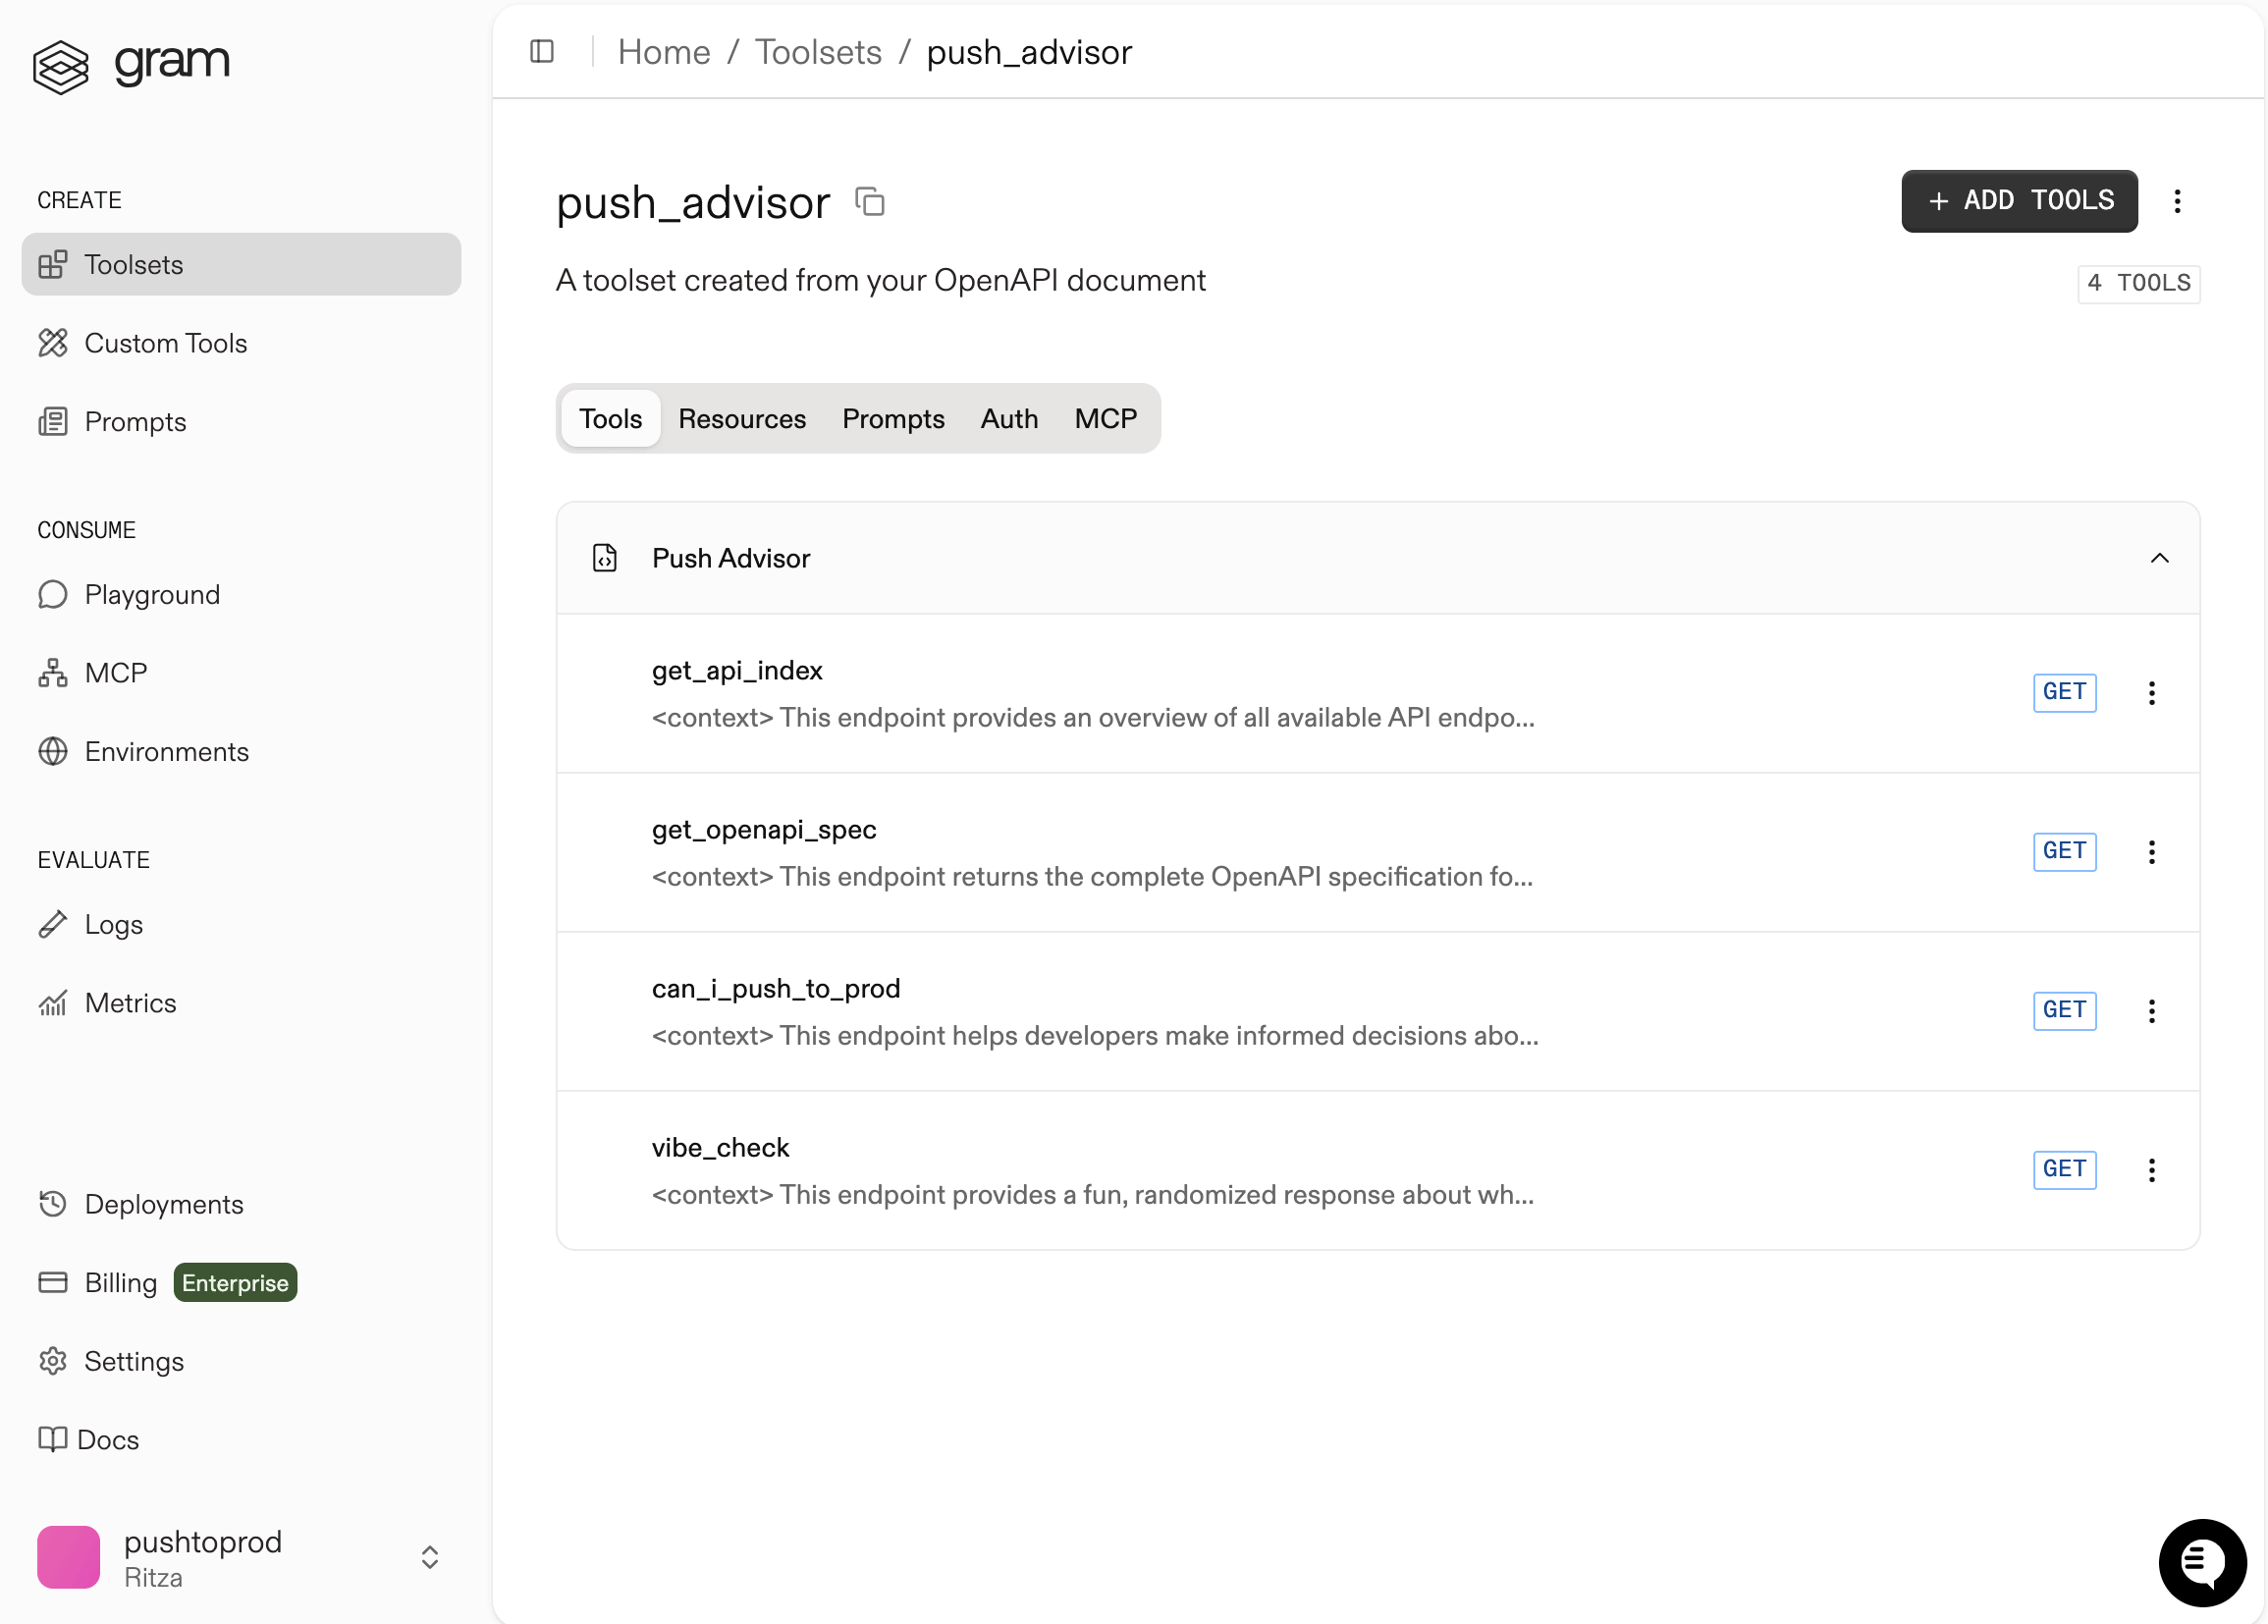Click the ADD TOOLS button
Viewport: 2268px width, 1624px height.
(x=2019, y=200)
